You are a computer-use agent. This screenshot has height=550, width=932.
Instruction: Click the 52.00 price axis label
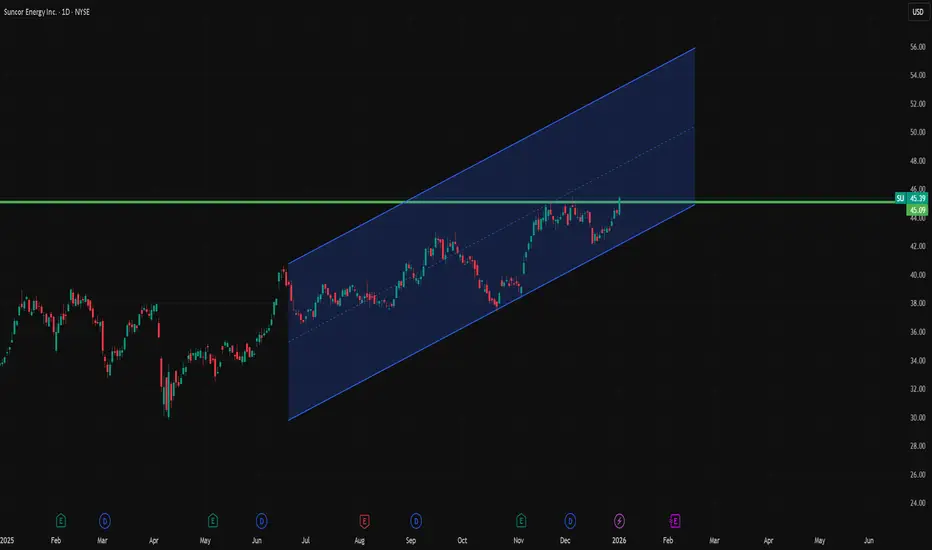click(x=918, y=104)
